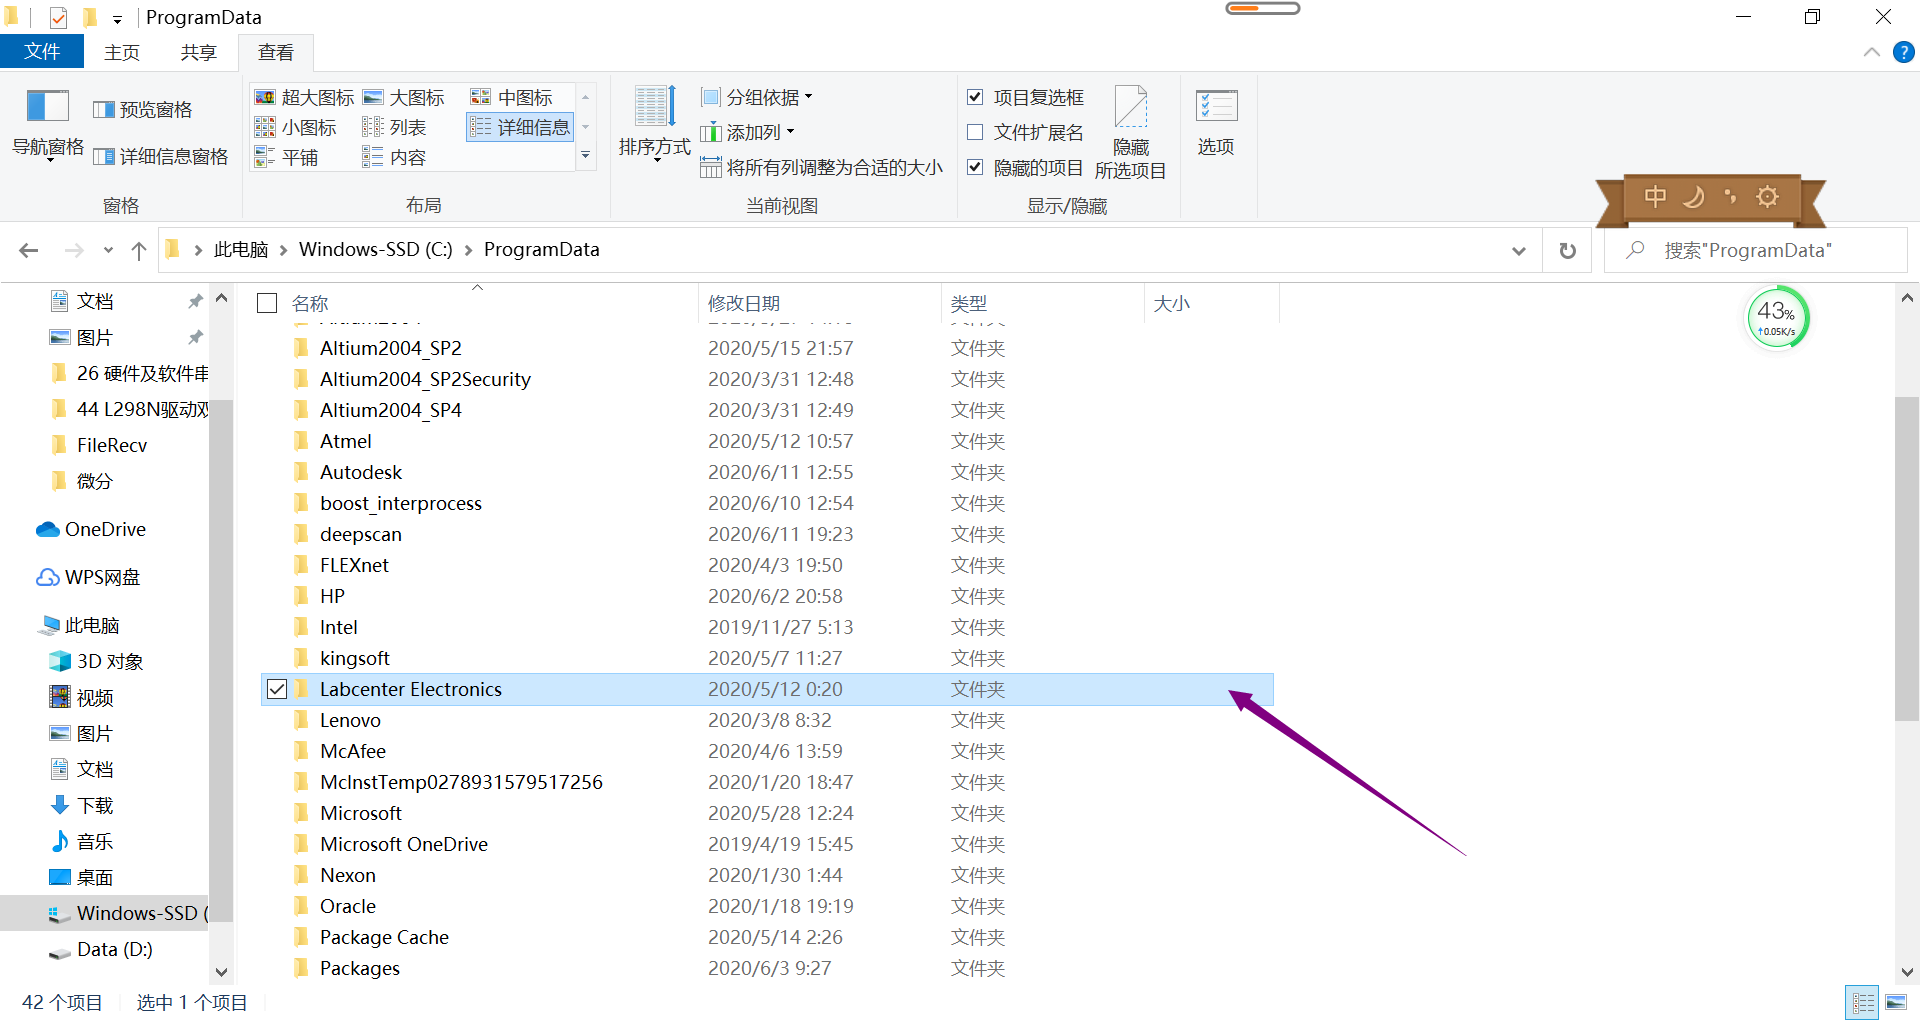This screenshot has width=1920, height=1020.
Task: Enable the 文件扩展名 (File extensions) checkbox
Action: [x=975, y=132]
